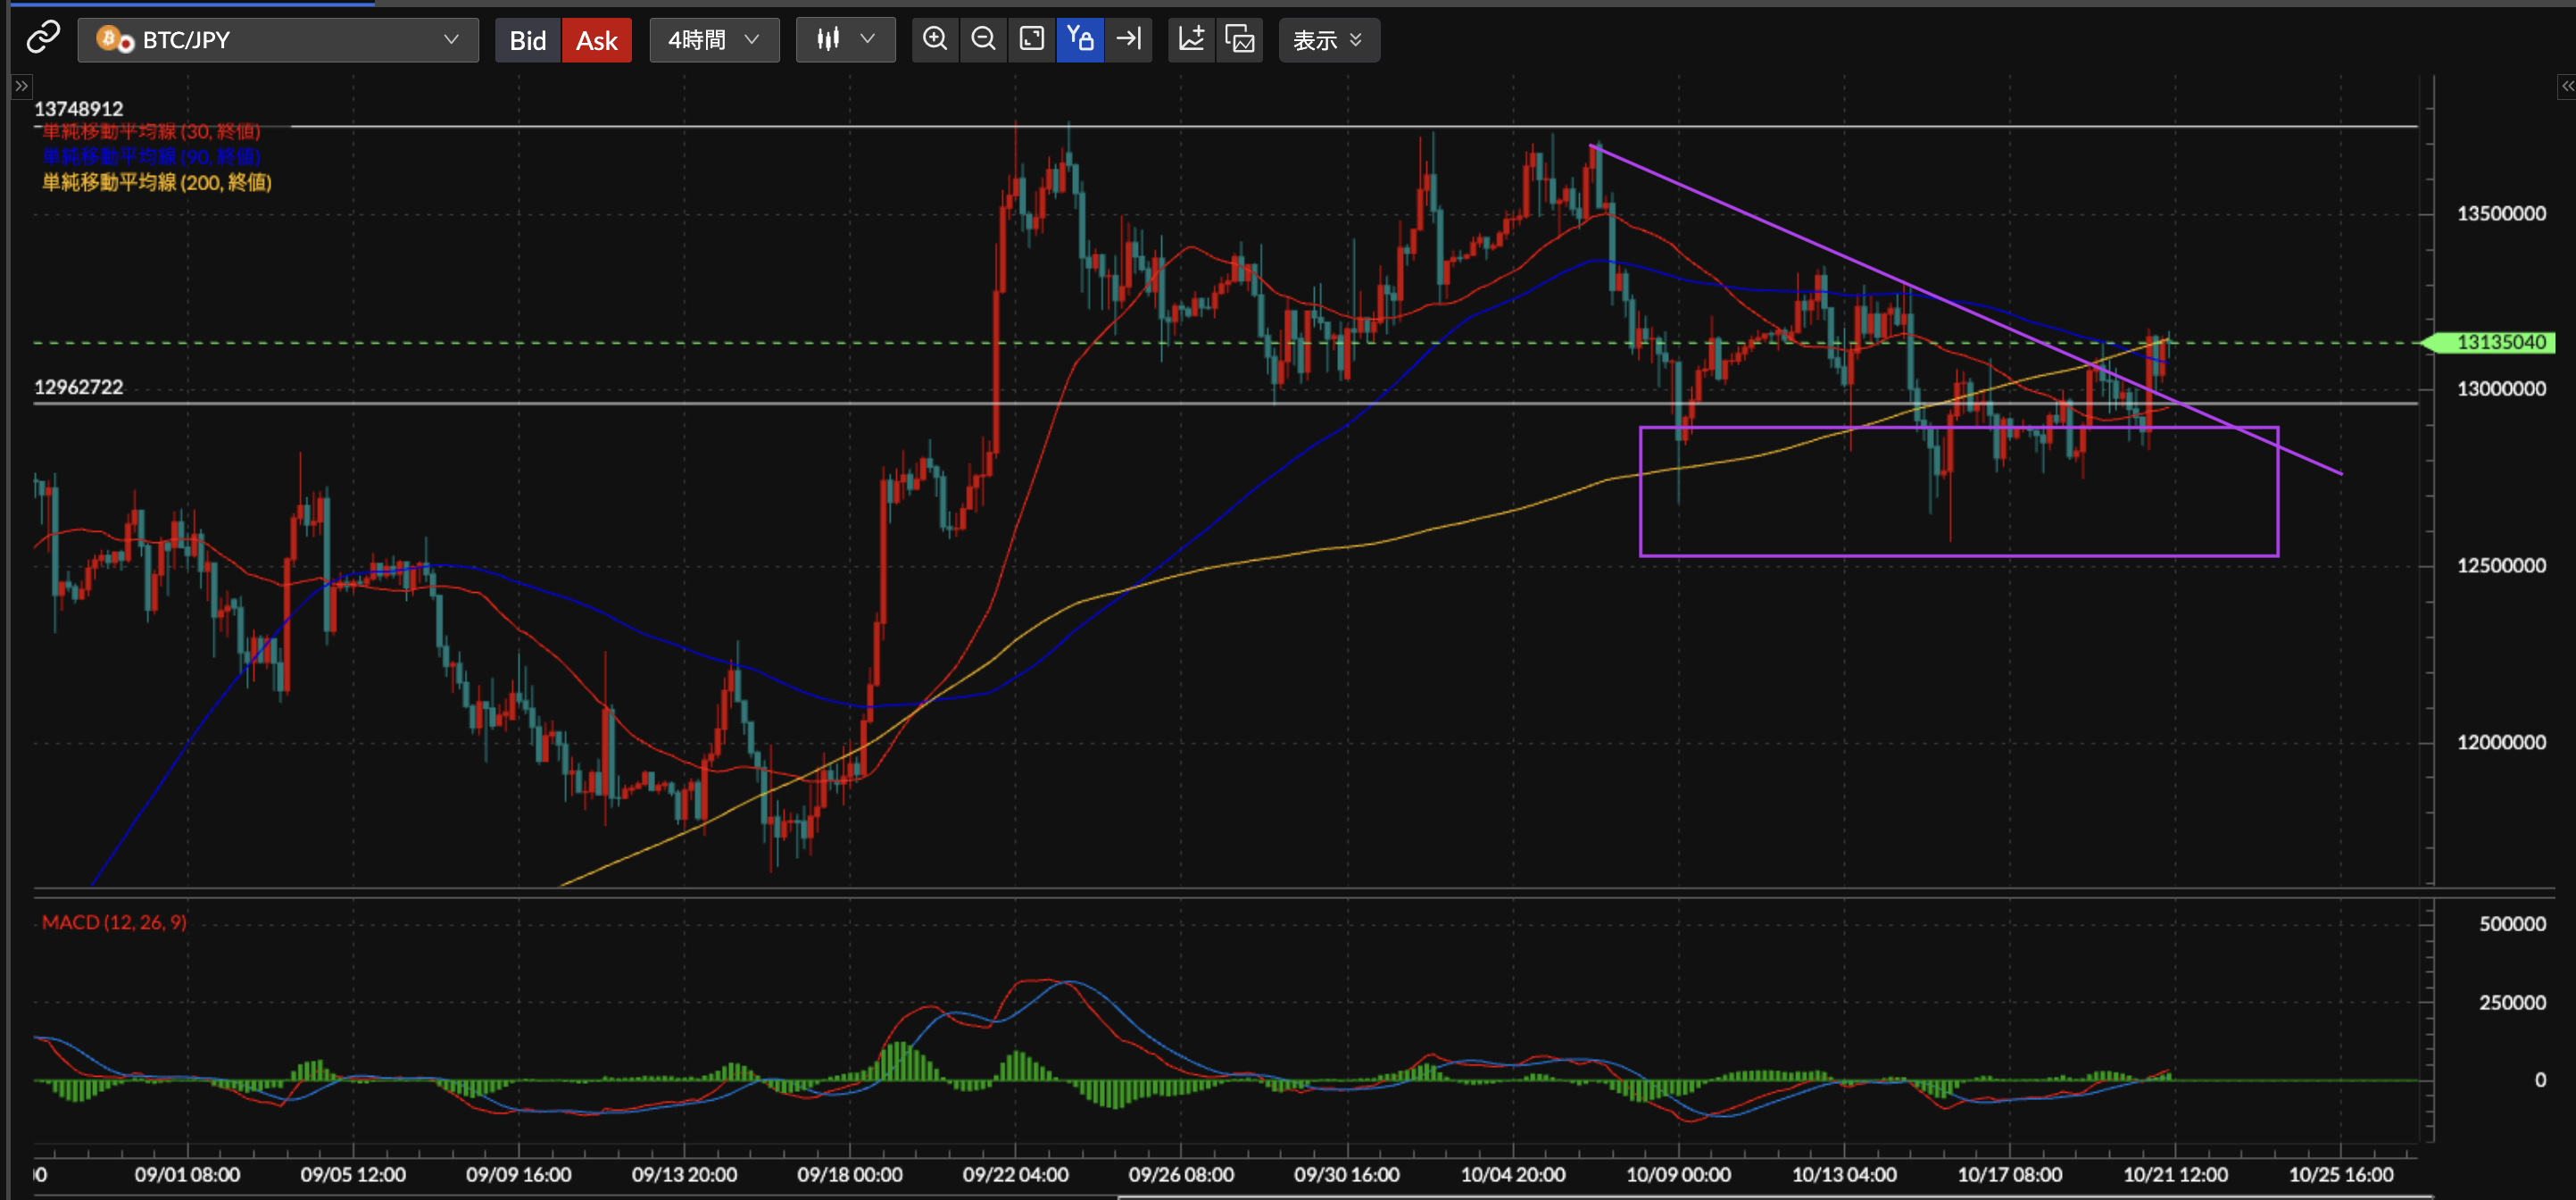Click the fit-to-screen expand icon
Screen dimensions: 2576x1200
pyautogui.click(x=1032, y=39)
